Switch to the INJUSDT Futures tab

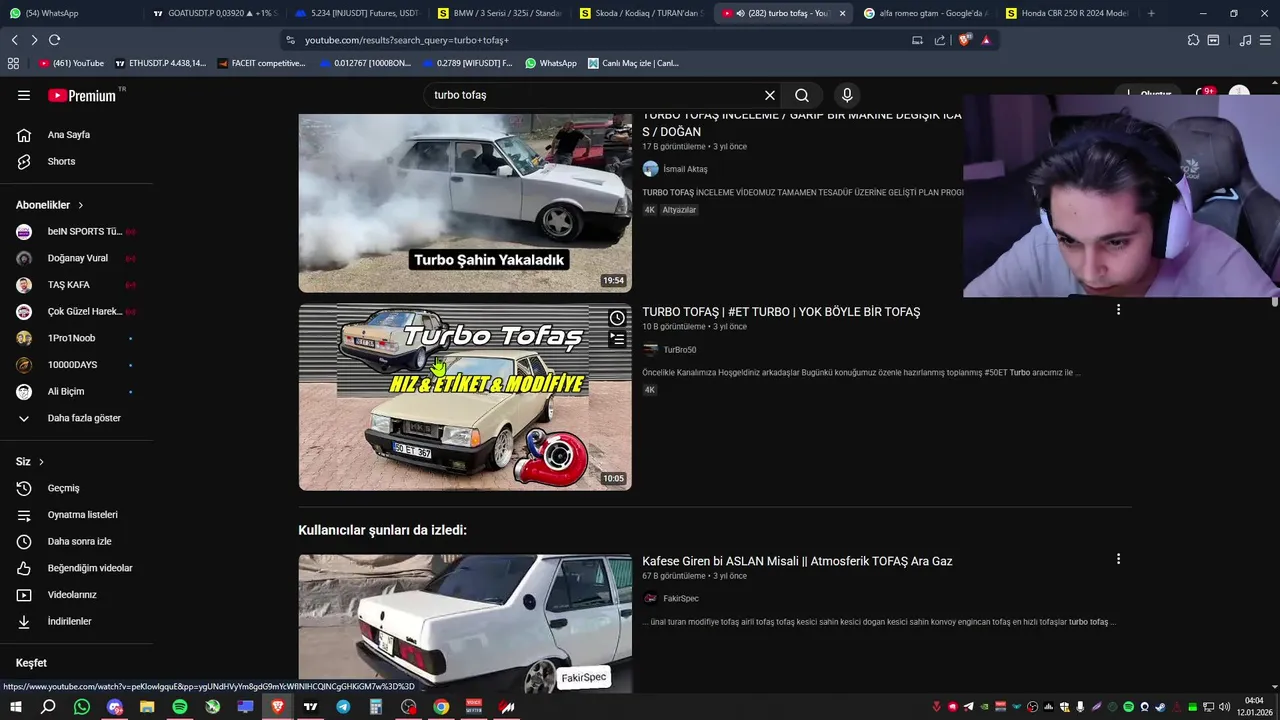356,13
